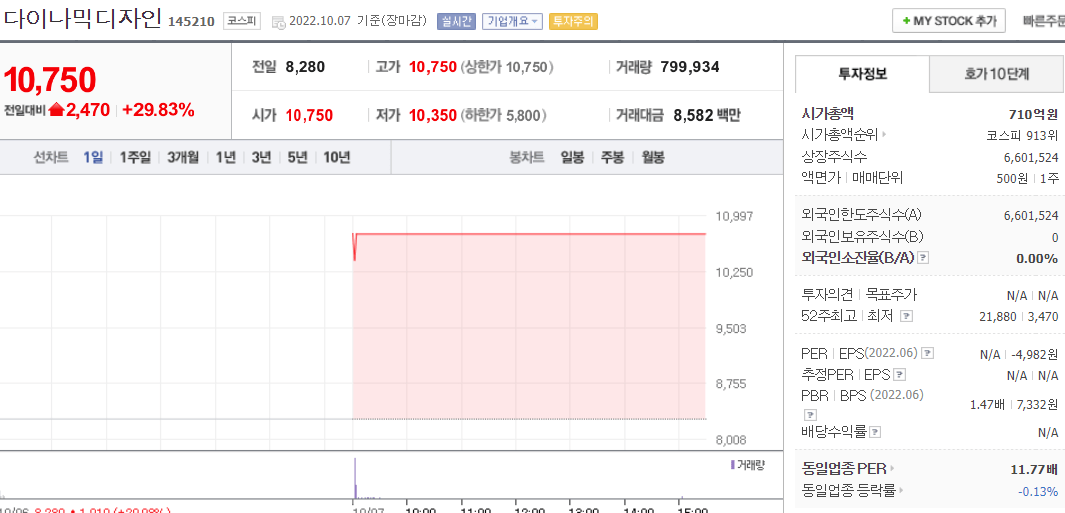Click the 시가총액순위 link
Screen dimensions: 1065x513
(x=840, y=135)
